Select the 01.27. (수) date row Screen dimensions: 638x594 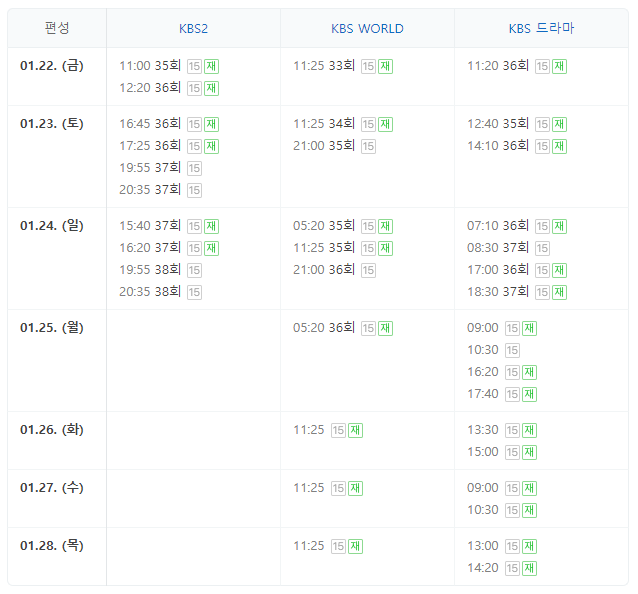pyautogui.click(x=52, y=487)
